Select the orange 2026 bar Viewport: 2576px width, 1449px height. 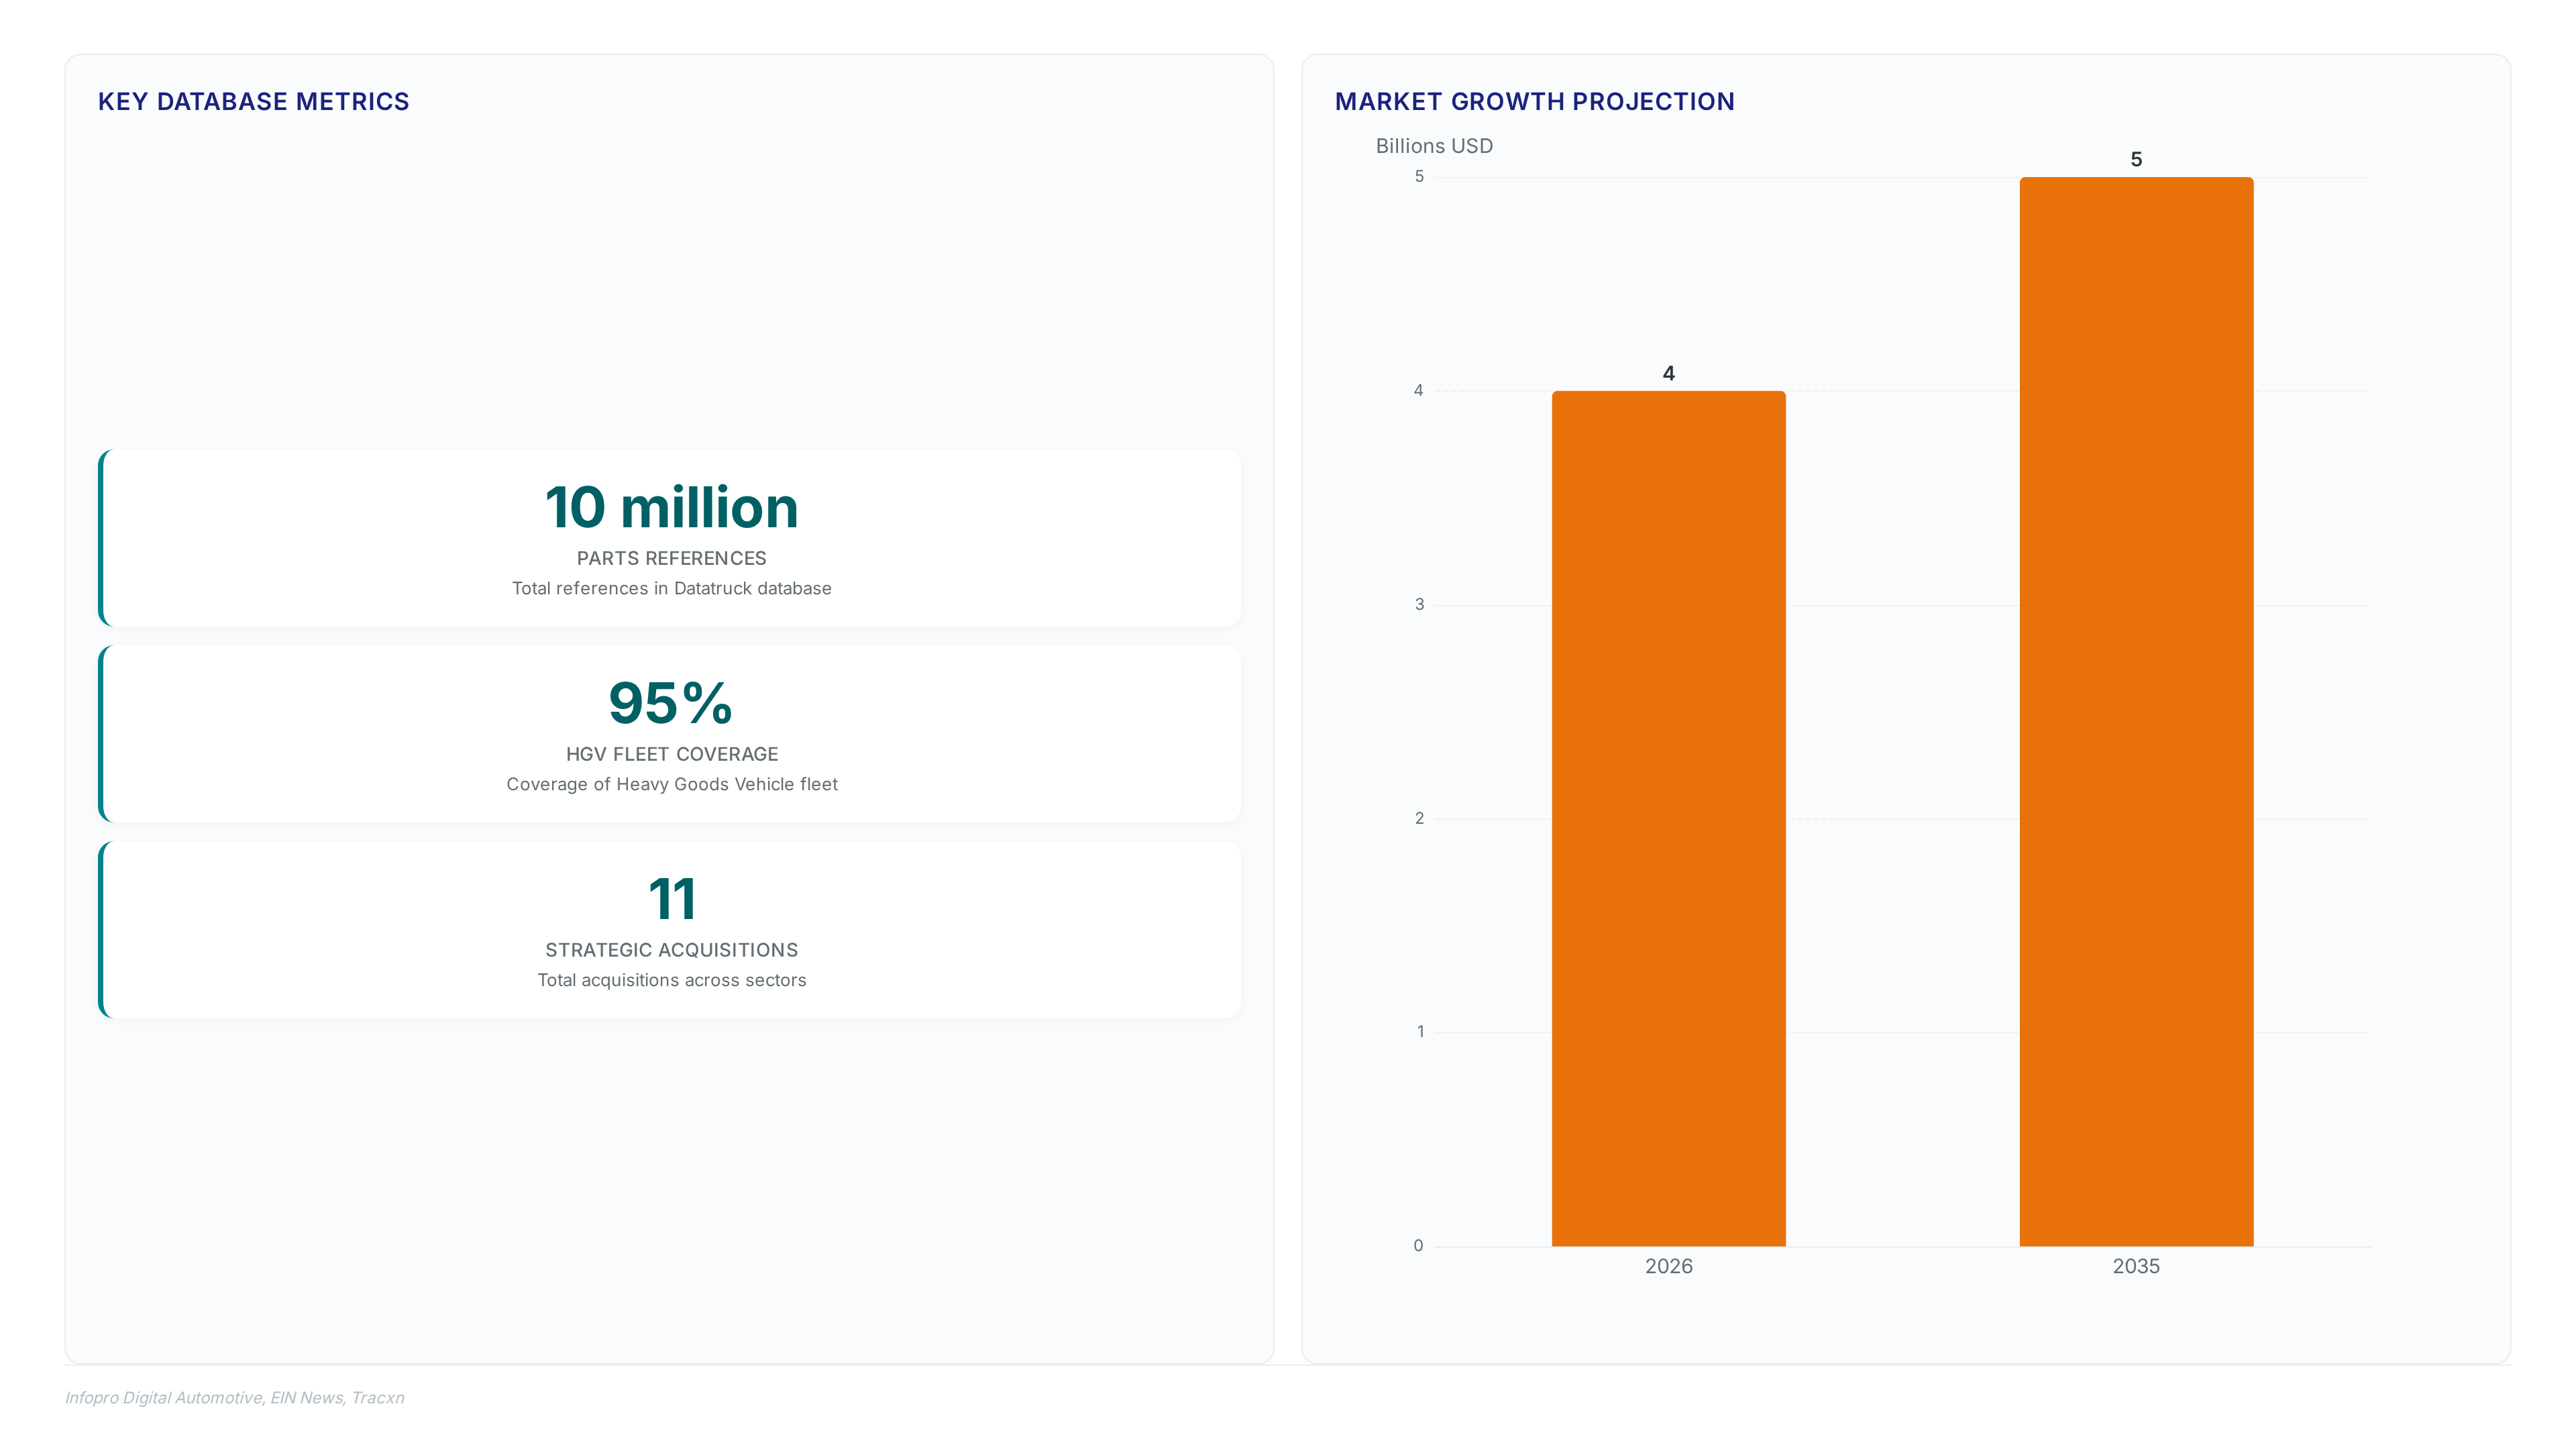click(1668, 818)
